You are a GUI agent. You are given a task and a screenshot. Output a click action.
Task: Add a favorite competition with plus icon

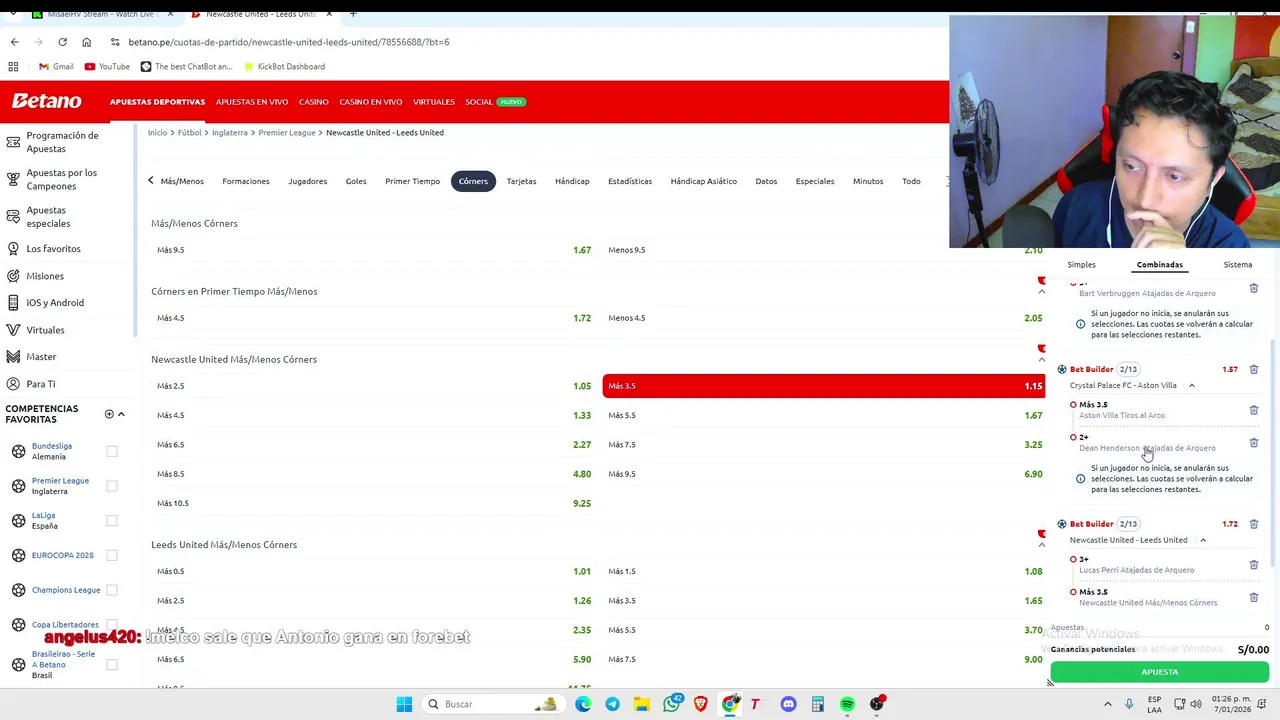pyautogui.click(x=109, y=414)
